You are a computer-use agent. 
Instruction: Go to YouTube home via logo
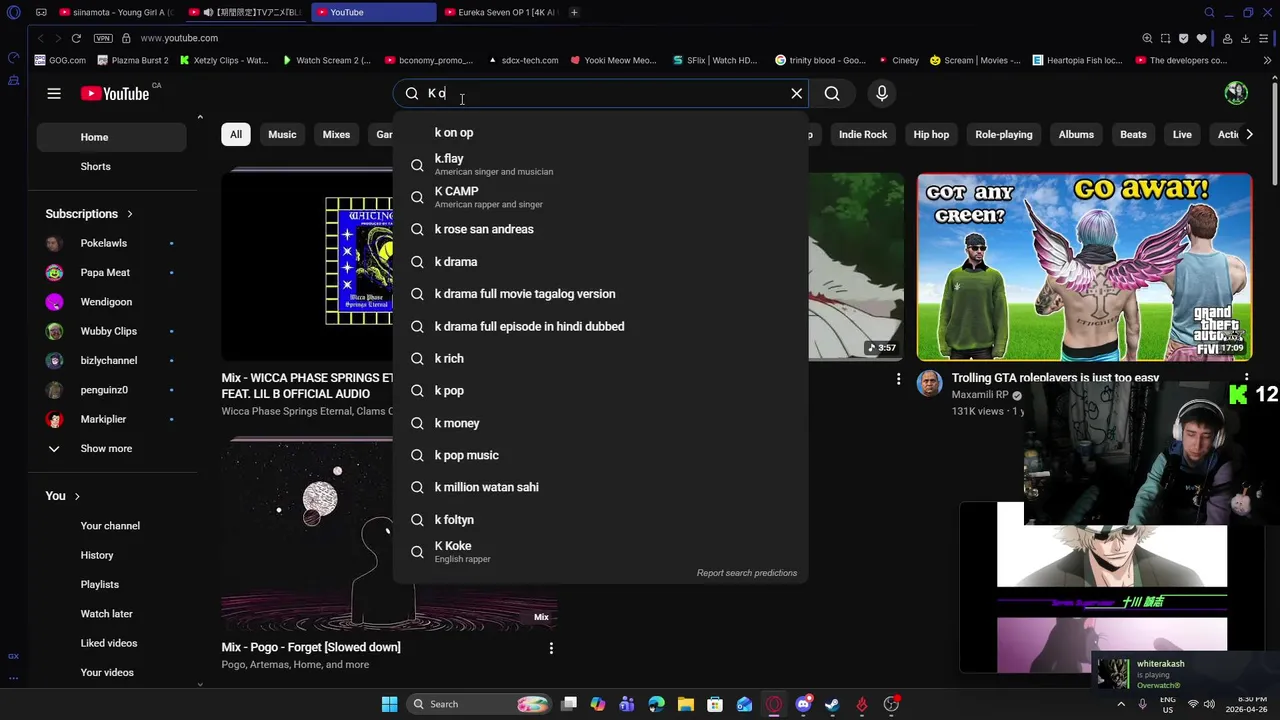tap(115, 93)
